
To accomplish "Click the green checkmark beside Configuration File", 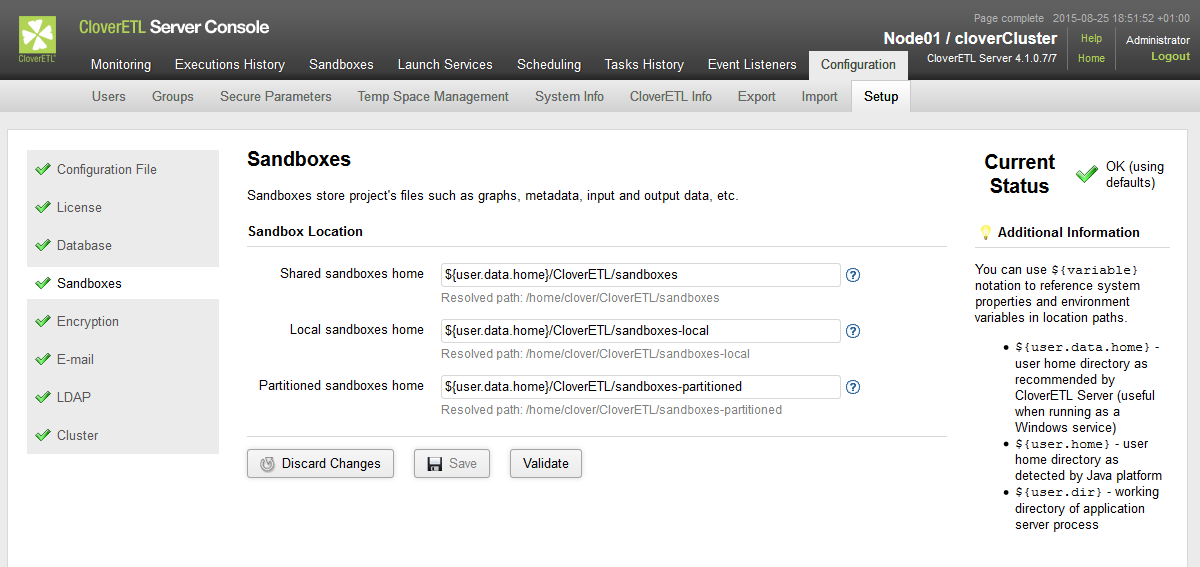I will pos(42,169).
